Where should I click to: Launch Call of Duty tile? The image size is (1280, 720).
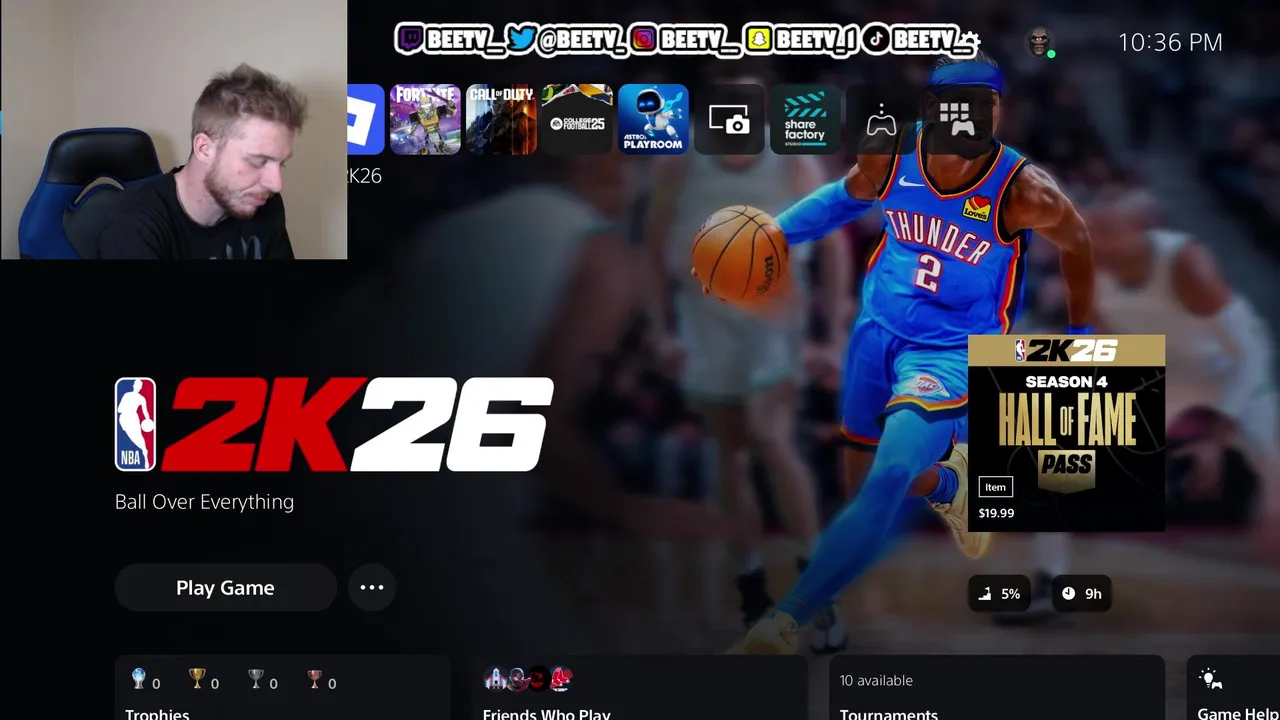pyautogui.click(x=501, y=119)
